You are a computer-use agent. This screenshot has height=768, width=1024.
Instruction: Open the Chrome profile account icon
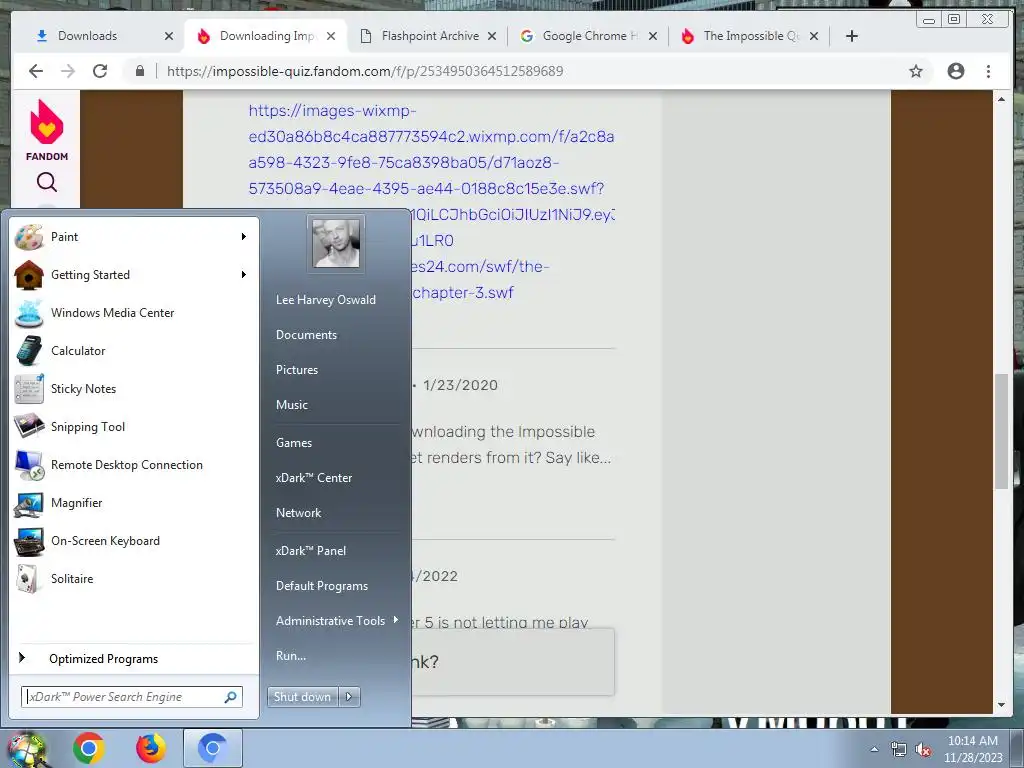(955, 71)
